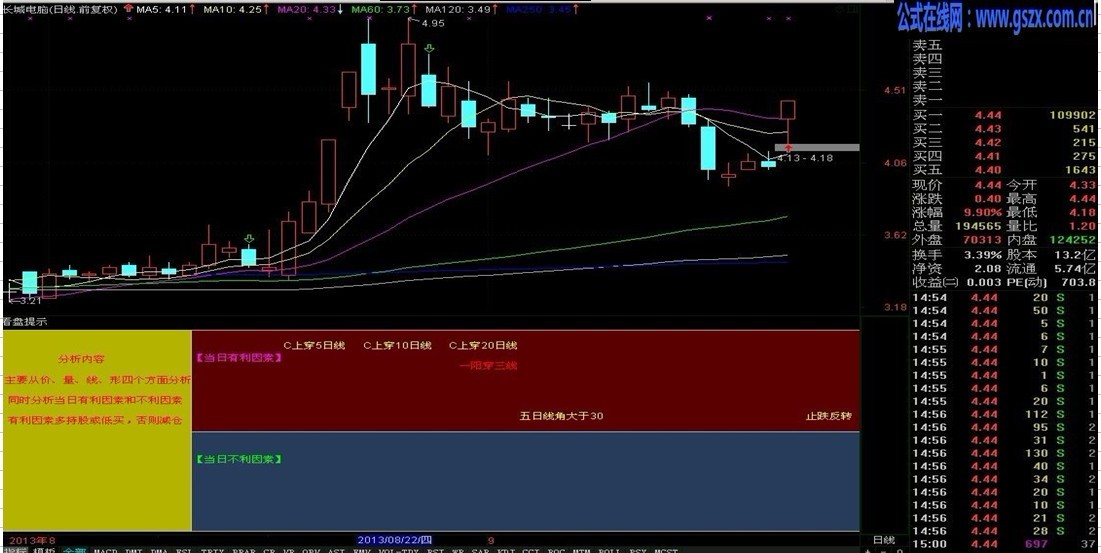Click the 【当日有利因素】 heading
This screenshot has width=1101, height=553.
point(239,357)
